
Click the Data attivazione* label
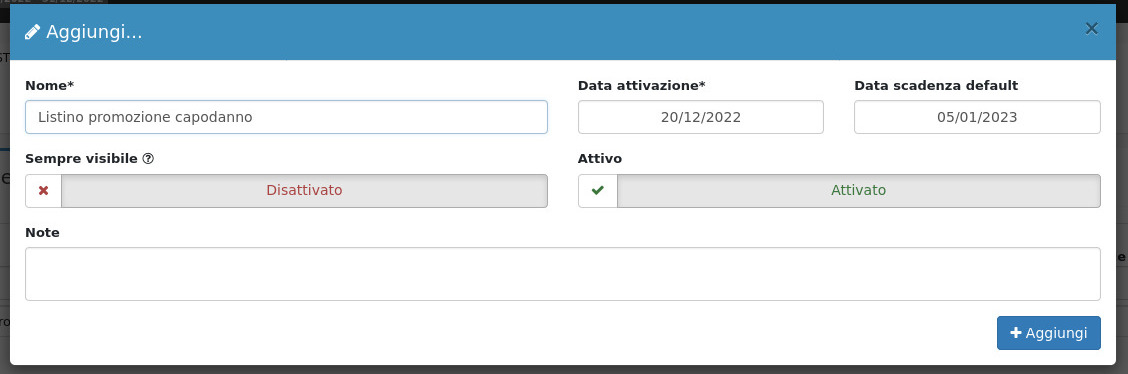(642, 86)
